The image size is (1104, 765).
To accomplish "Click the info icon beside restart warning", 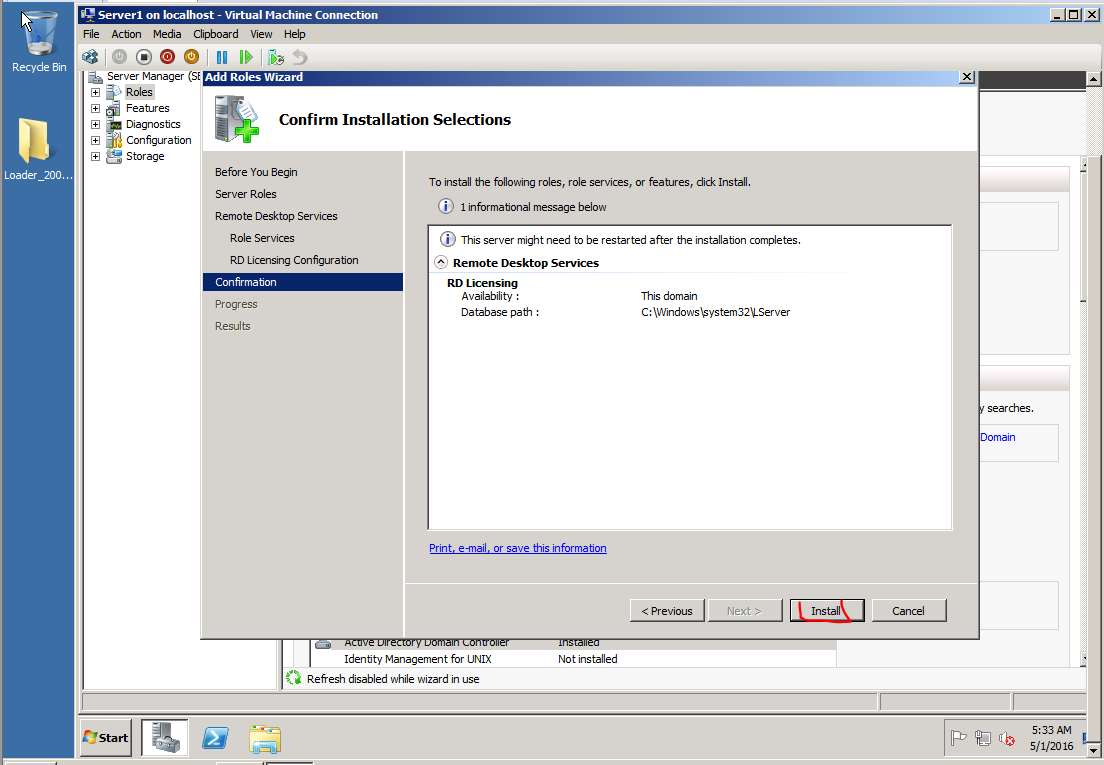I will (447, 239).
